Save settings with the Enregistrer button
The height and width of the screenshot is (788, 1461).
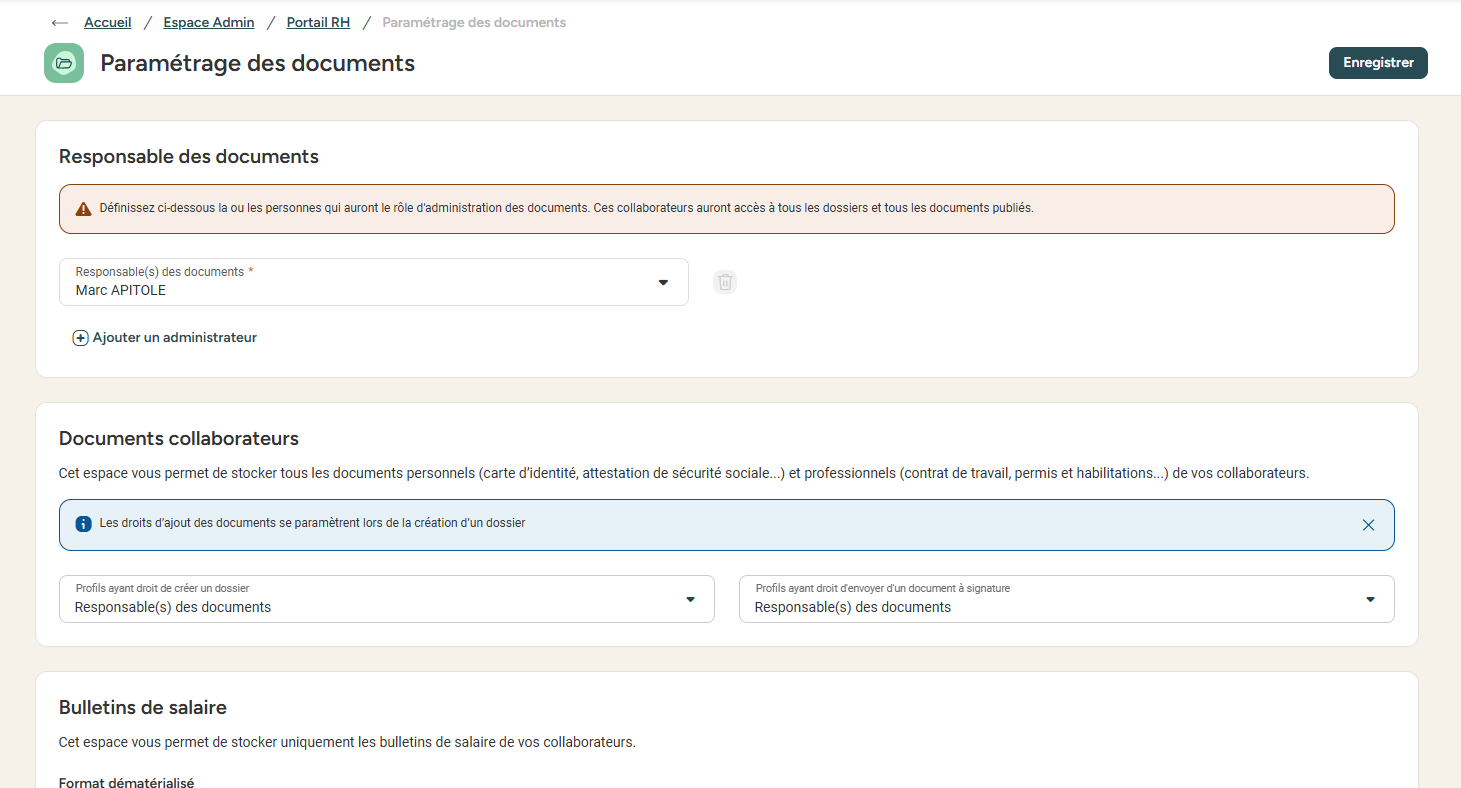coord(1378,63)
